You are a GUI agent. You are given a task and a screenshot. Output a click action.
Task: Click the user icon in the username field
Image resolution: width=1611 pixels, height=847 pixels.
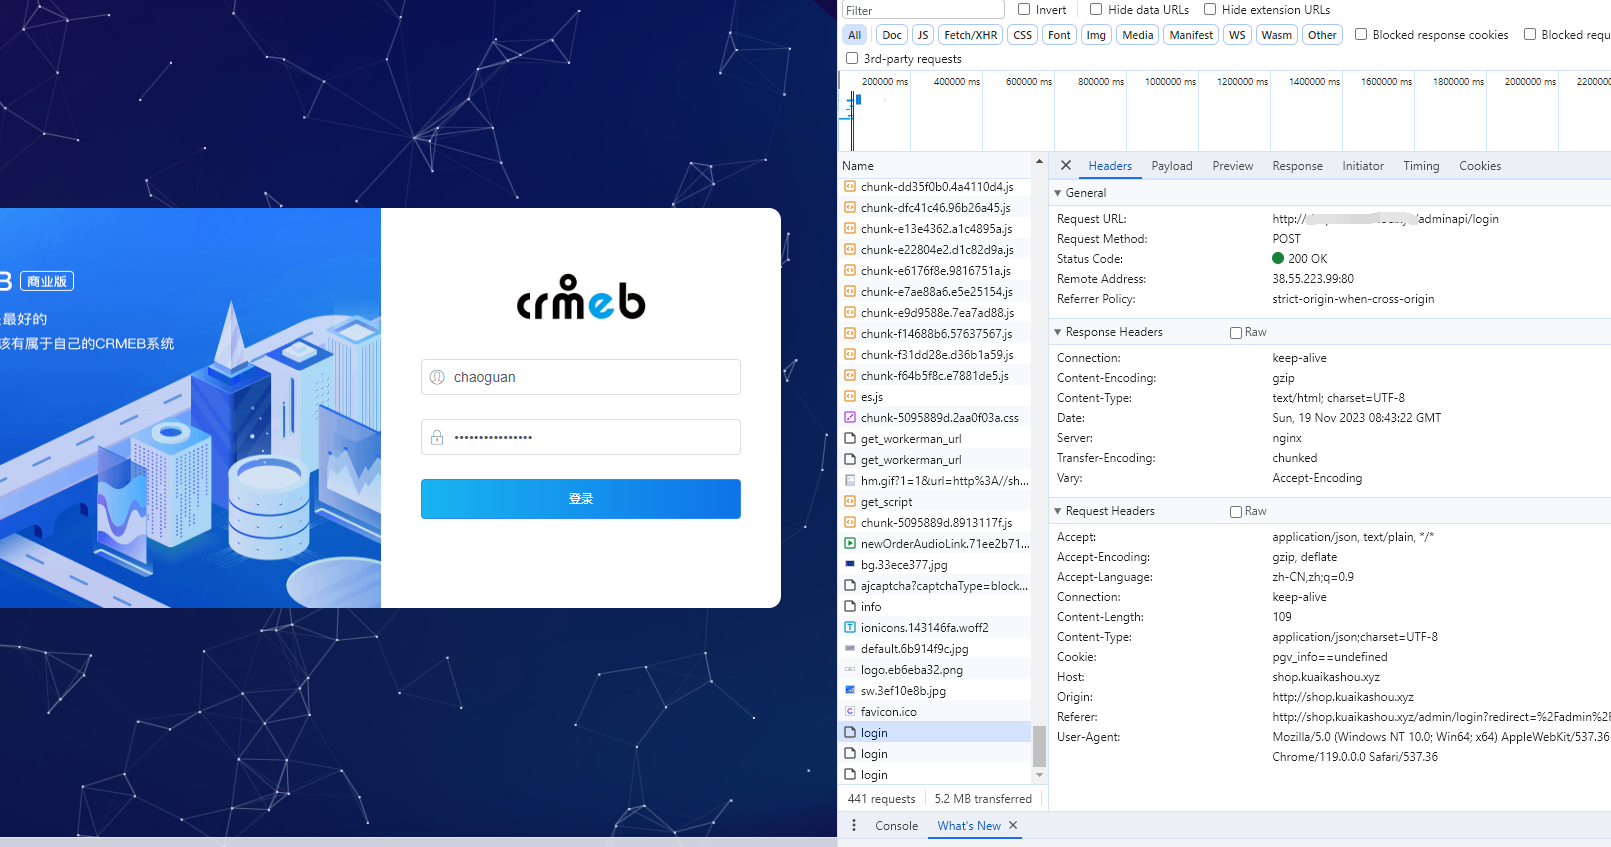(x=437, y=377)
